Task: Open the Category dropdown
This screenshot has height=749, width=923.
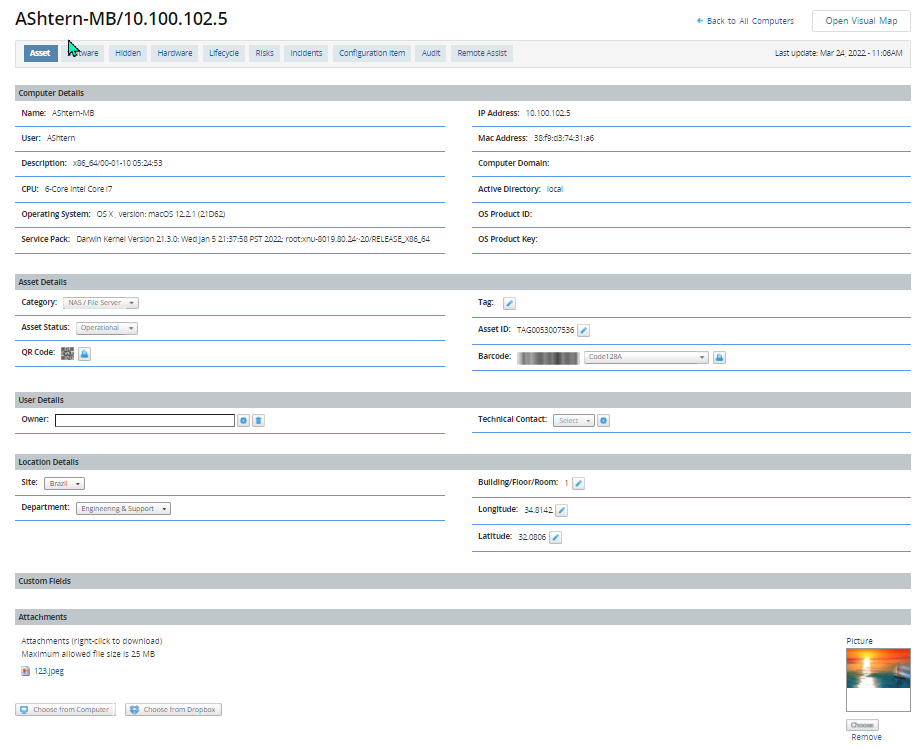Action: coord(101,303)
